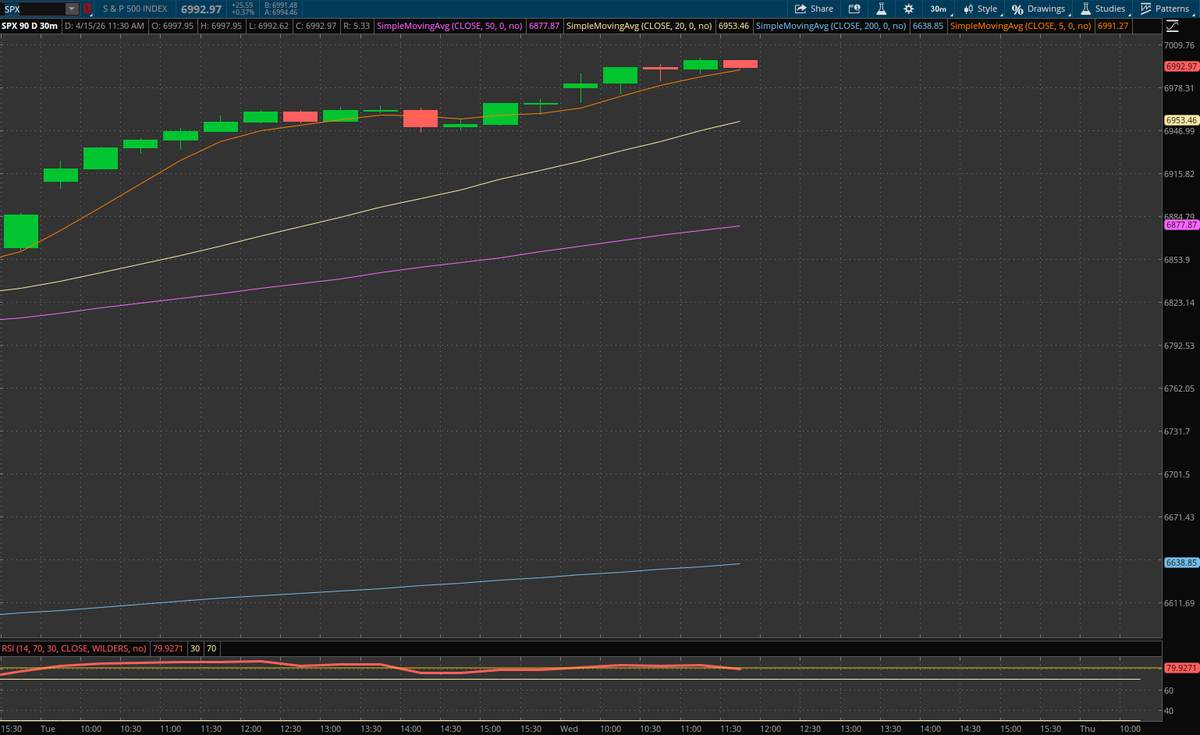Screen dimensions: 1200x735
Task: Click the RSI oversold 30 value
Action: point(194,649)
